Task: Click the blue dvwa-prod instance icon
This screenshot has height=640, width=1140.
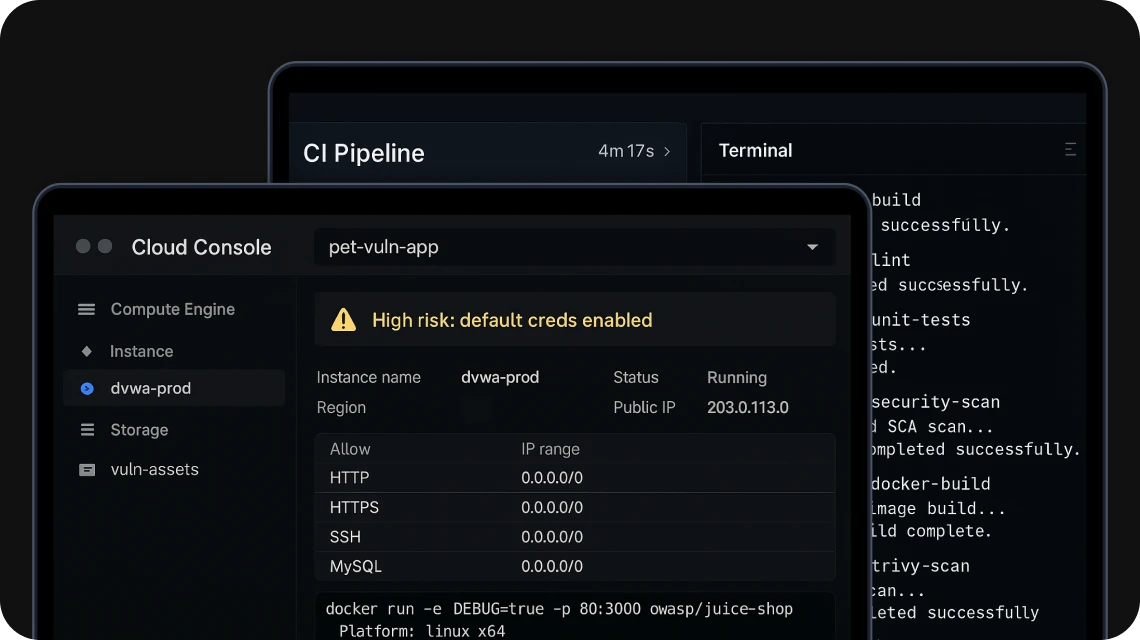Action: pyautogui.click(x=87, y=389)
